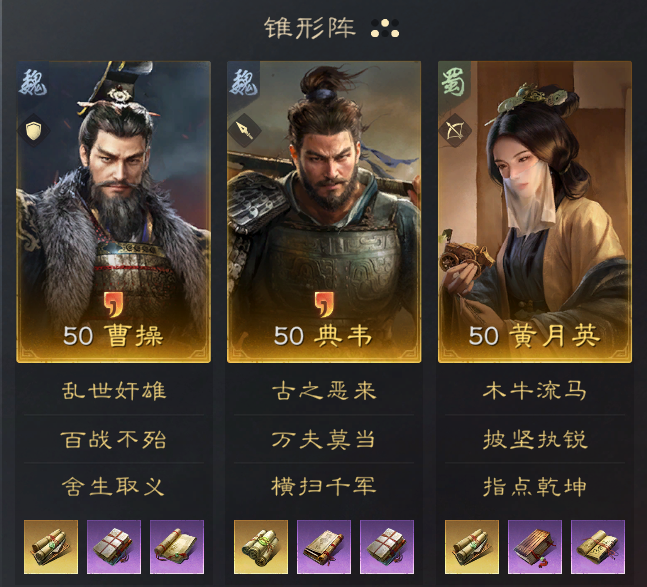Click the purple wooden book under 黄月英
647x587 pixels.
click(x=535, y=547)
